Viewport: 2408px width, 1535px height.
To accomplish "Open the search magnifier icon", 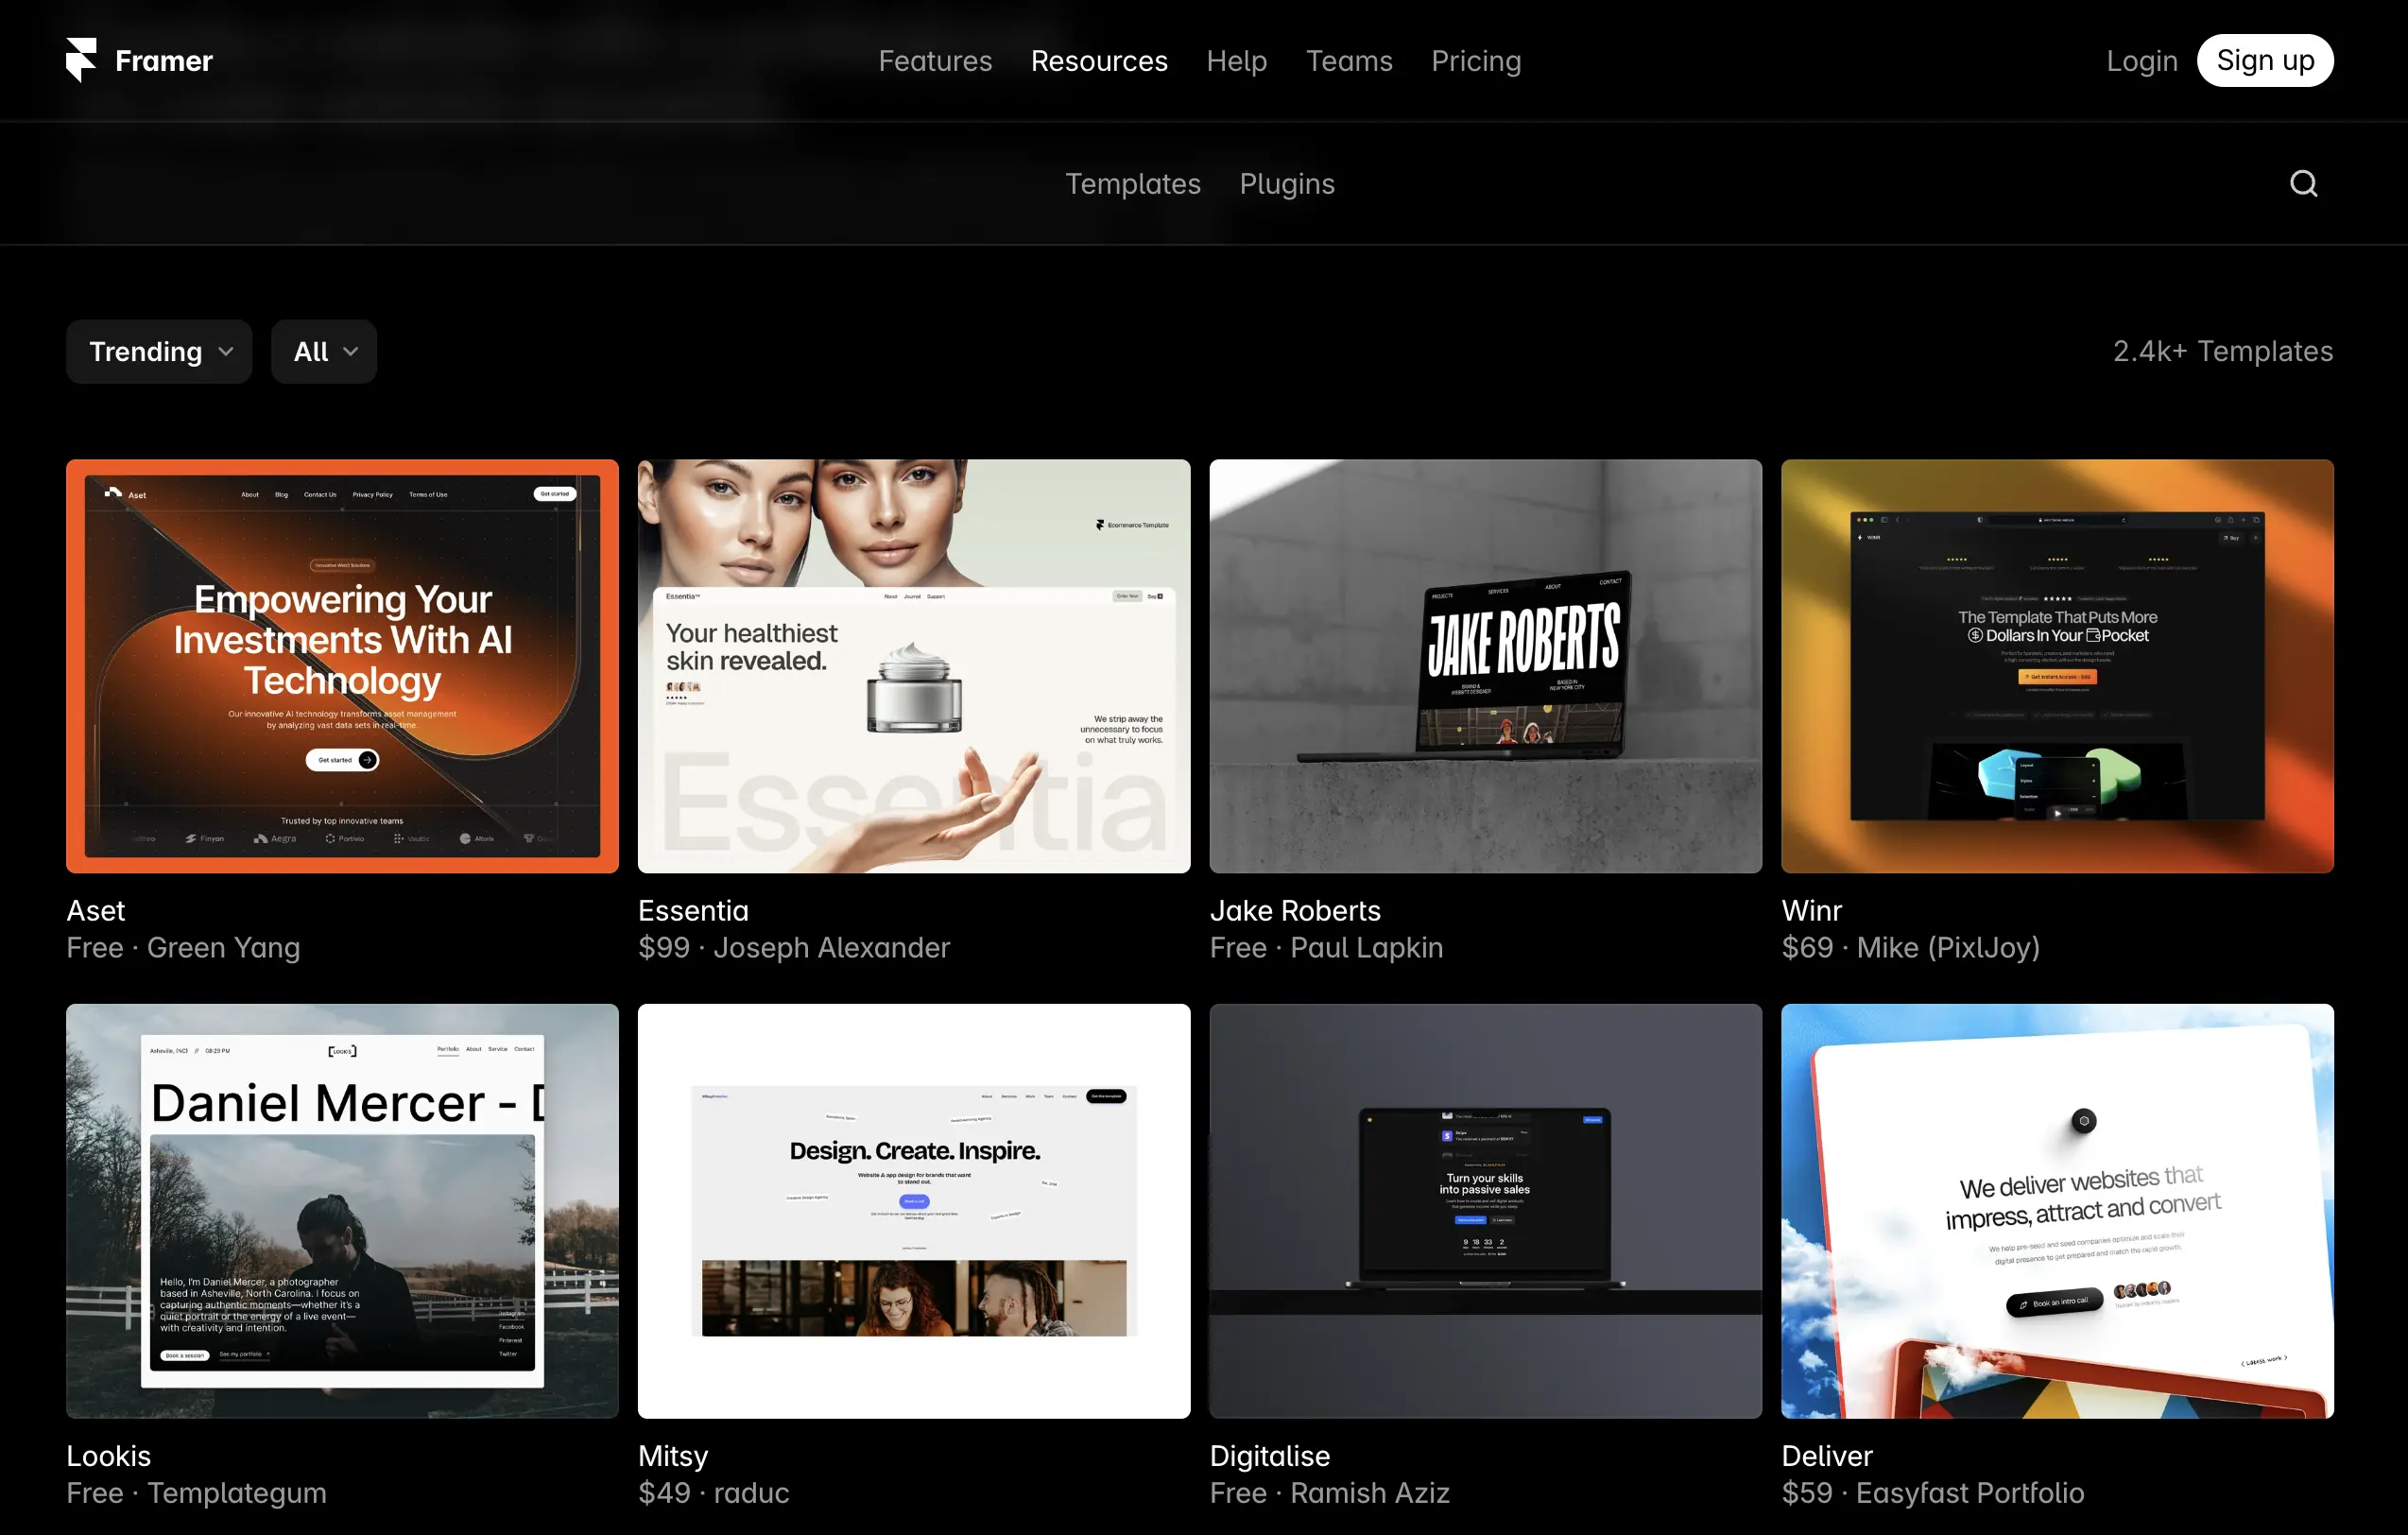I will pyautogui.click(x=2303, y=183).
